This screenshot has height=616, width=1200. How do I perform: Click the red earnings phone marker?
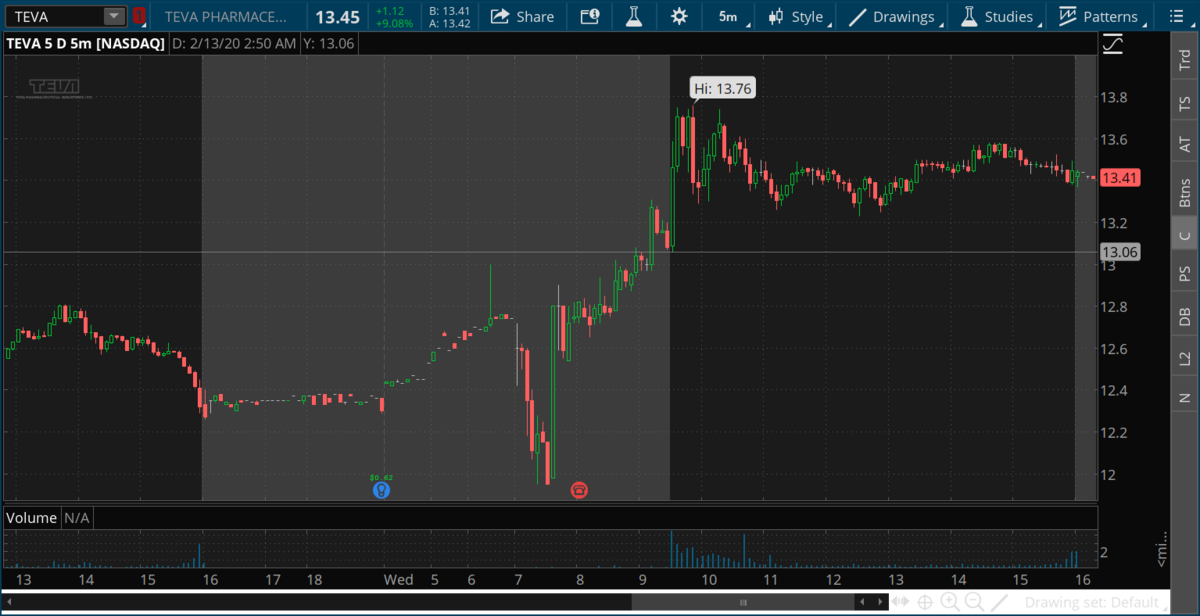578,490
